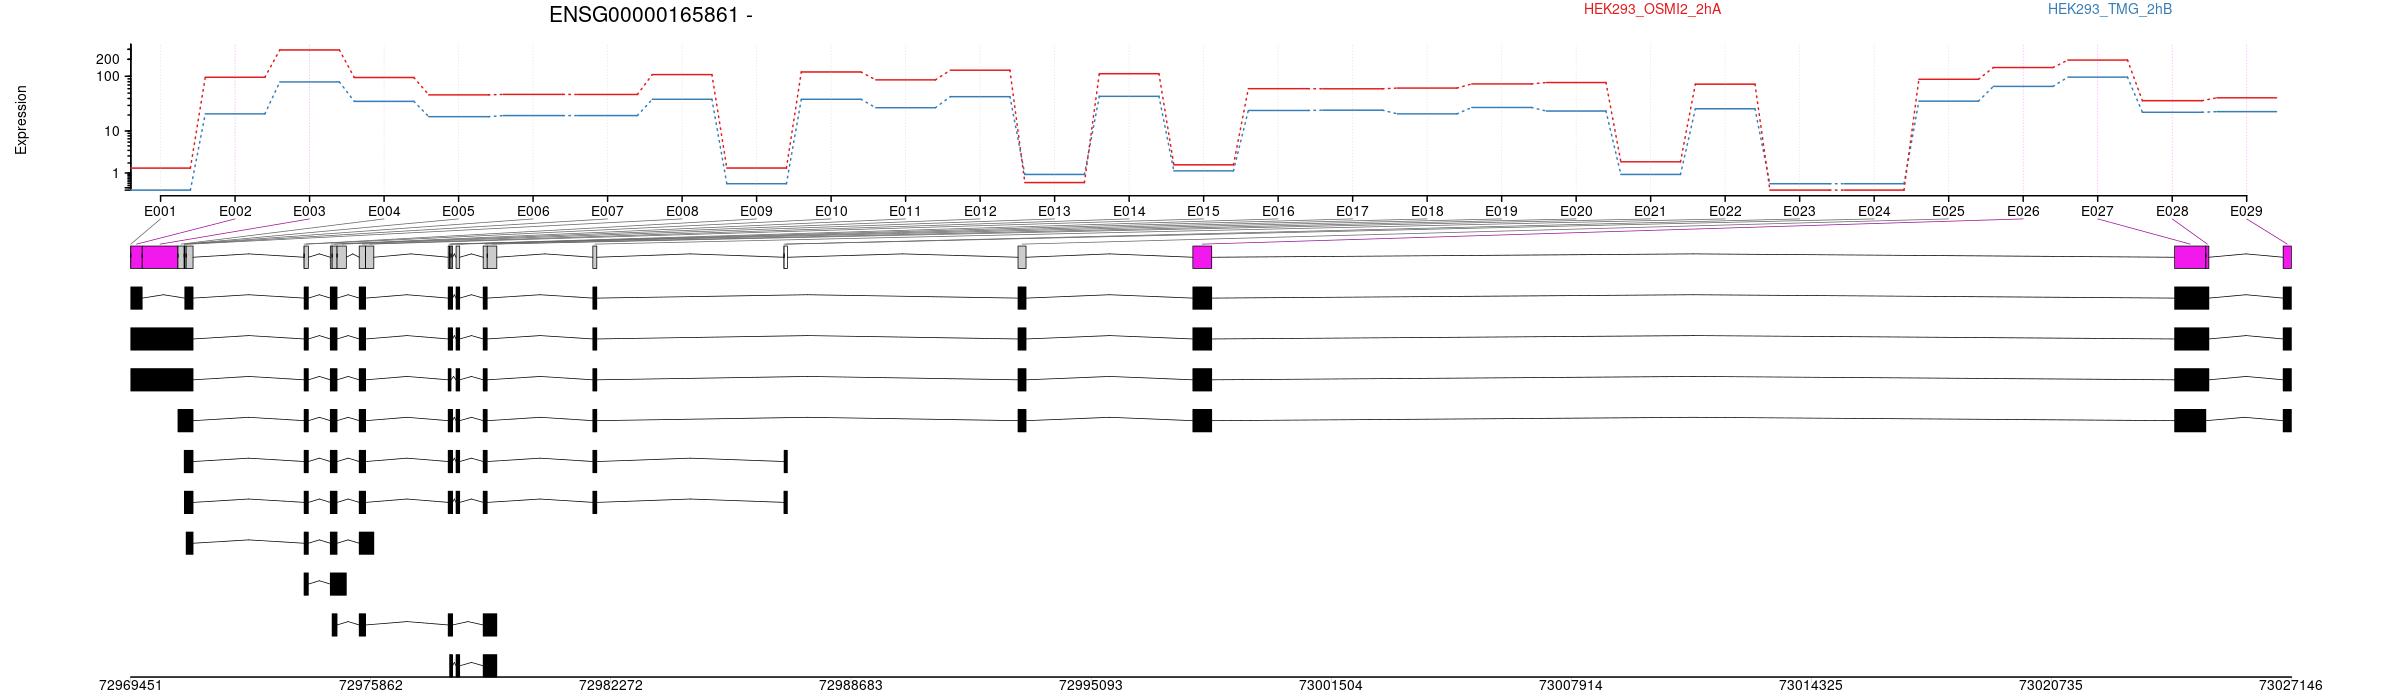Click y-axis tick value 200
The height and width of the screenshot is (700, 2400).
108,59
